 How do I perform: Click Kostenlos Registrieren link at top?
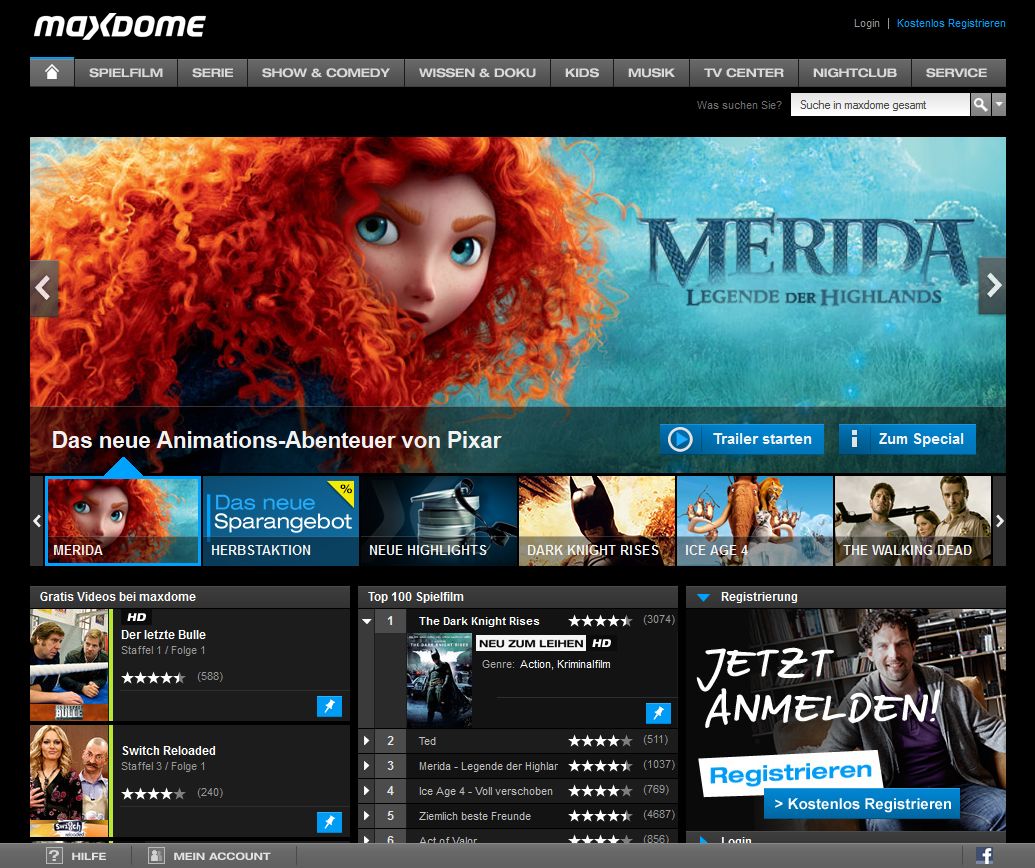click(951, 23)
